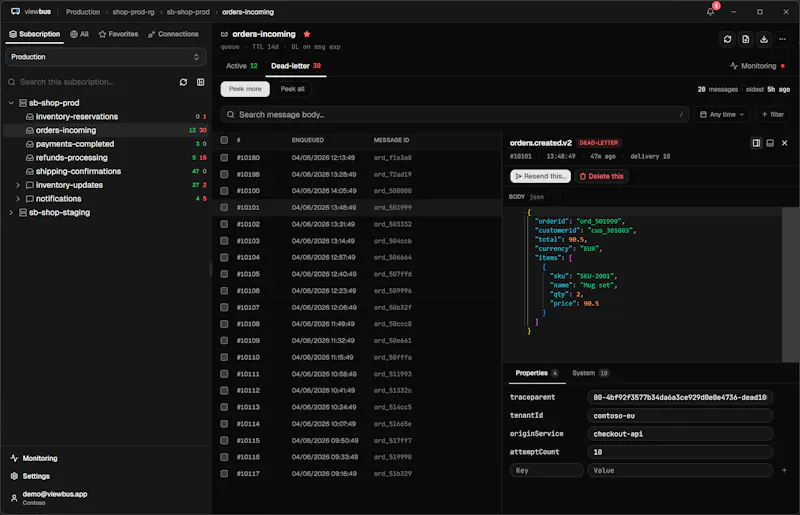Switch detail pane to bottom layout

pos(770,143)
